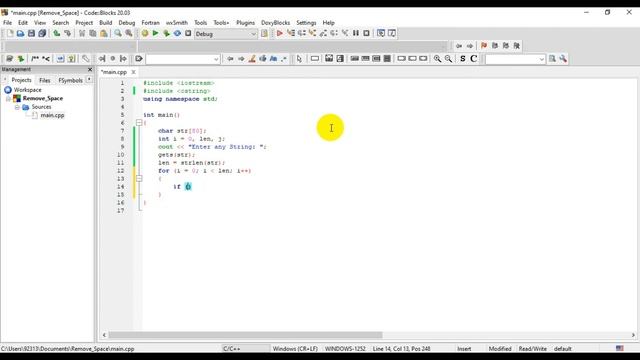
Task: Open the wxSmith menu
Action: pos(177,23)
